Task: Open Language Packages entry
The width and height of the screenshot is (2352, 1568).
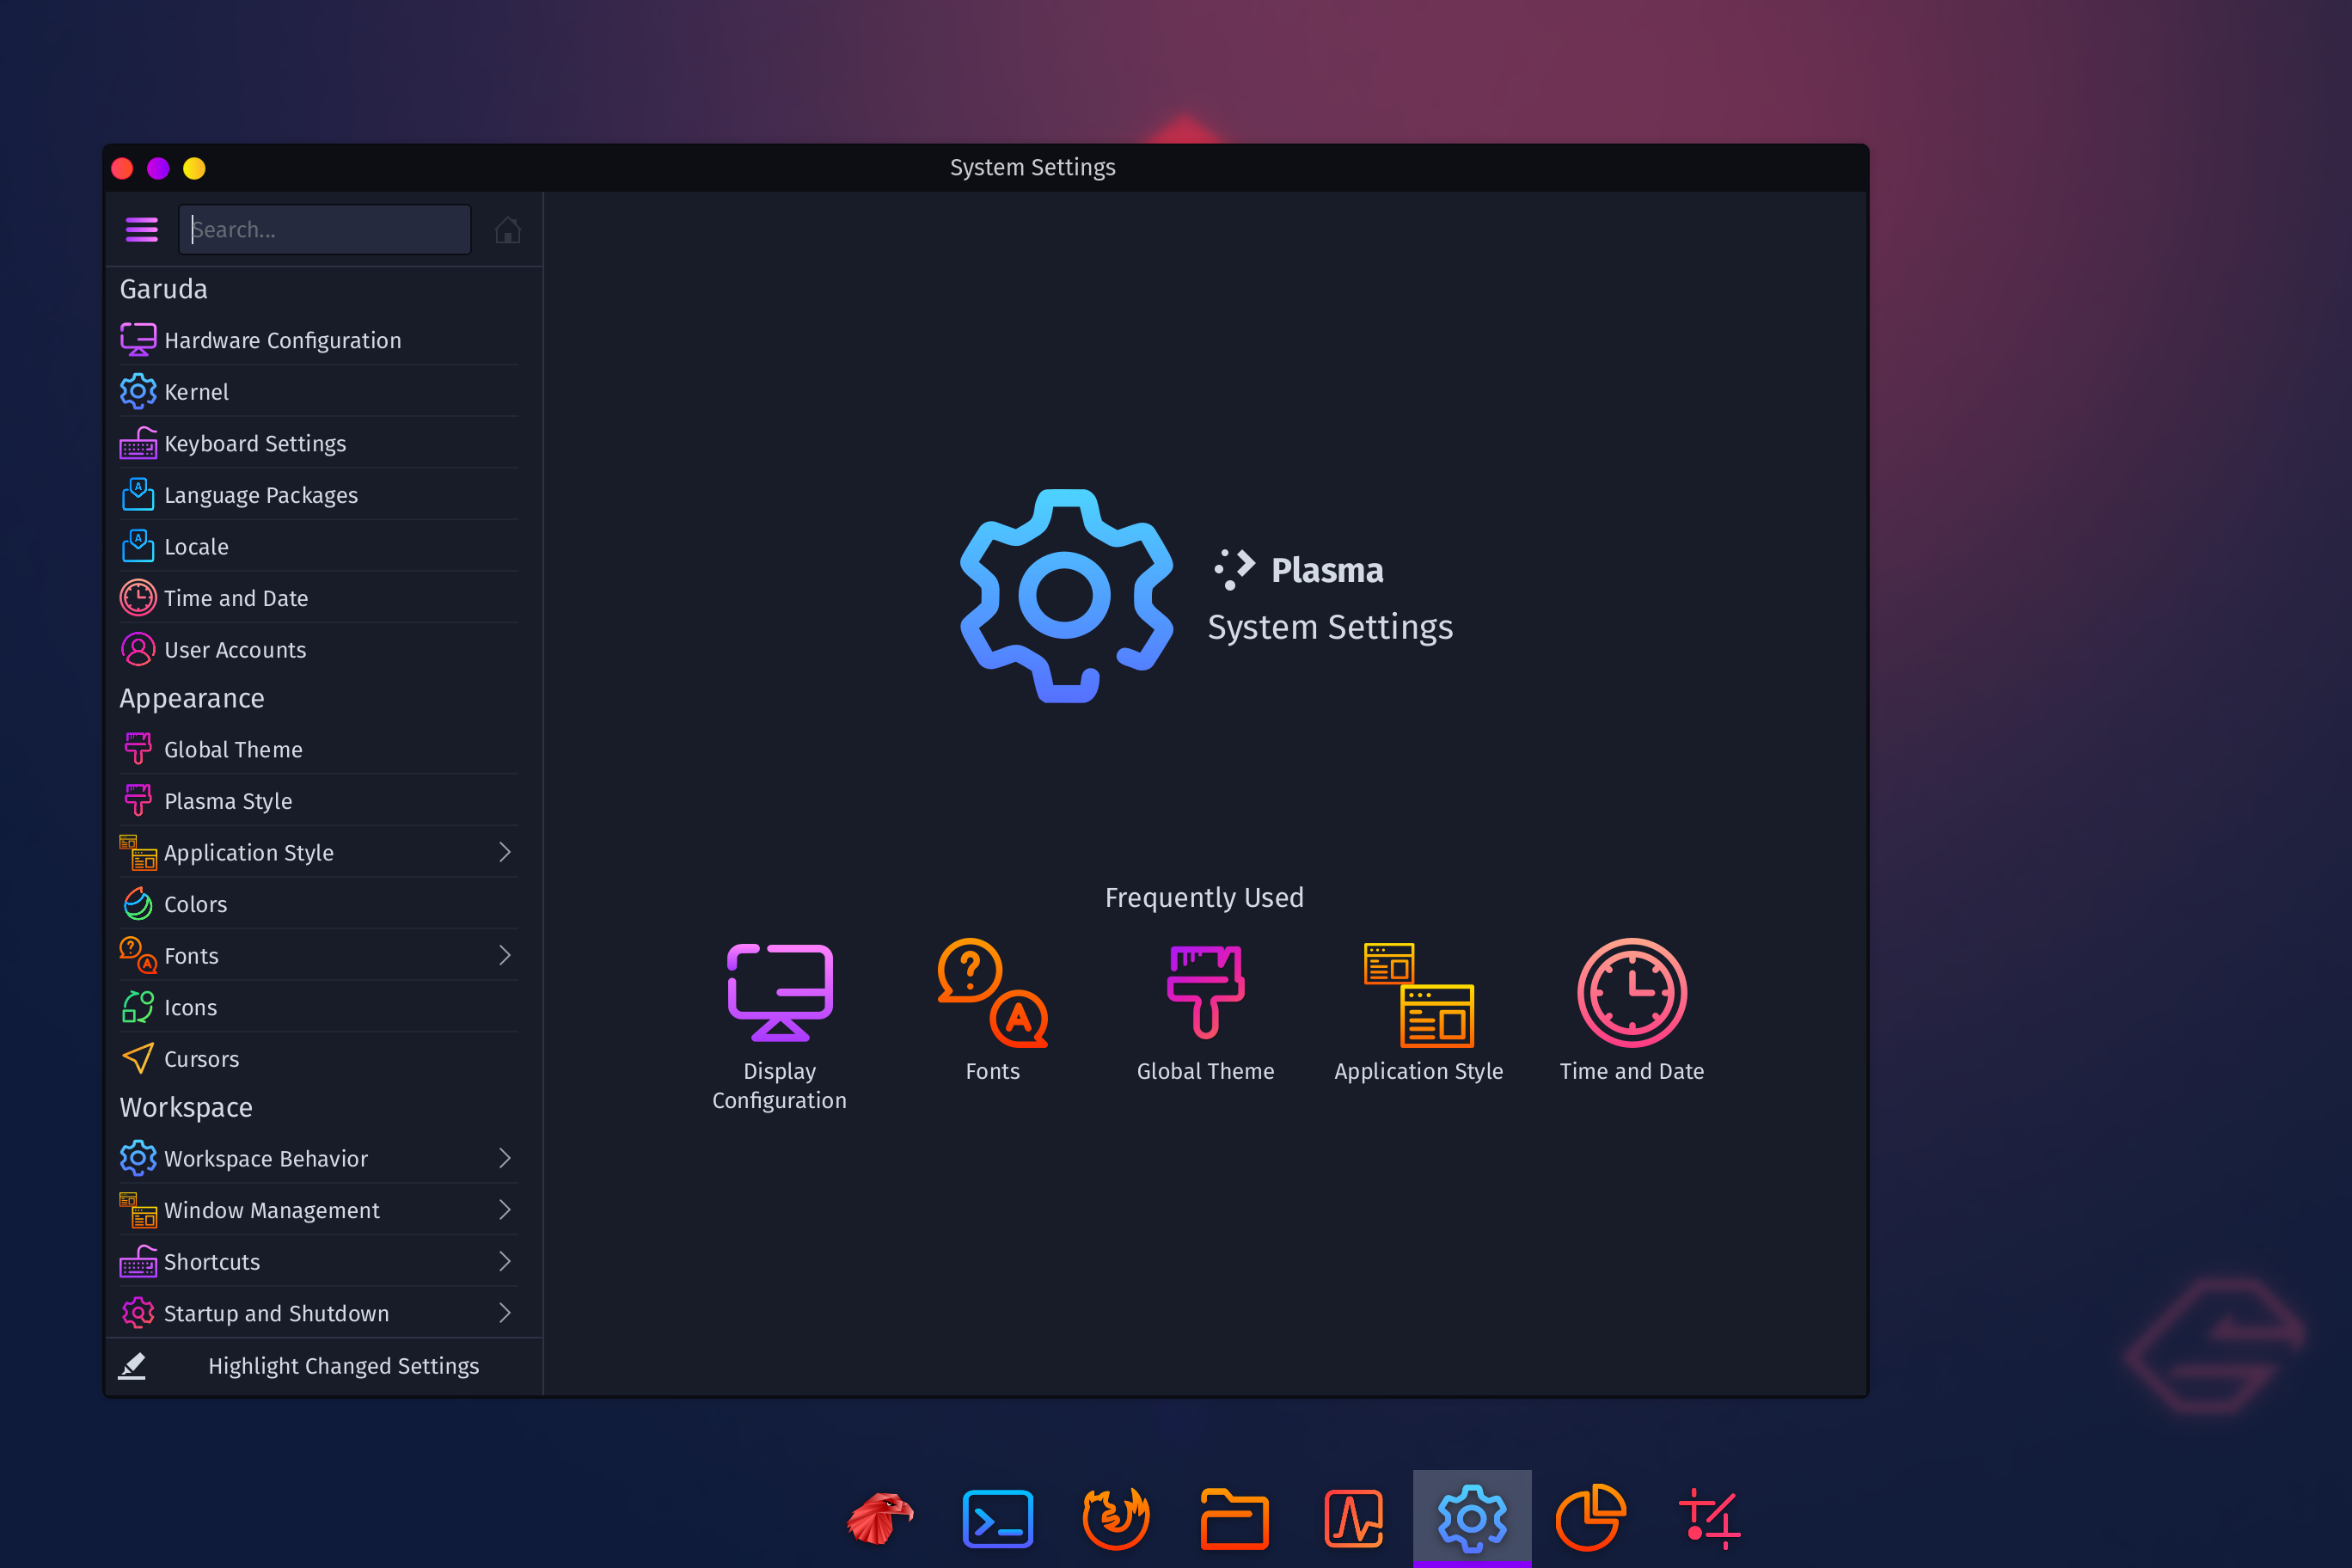Action: (x=318, y=495)
